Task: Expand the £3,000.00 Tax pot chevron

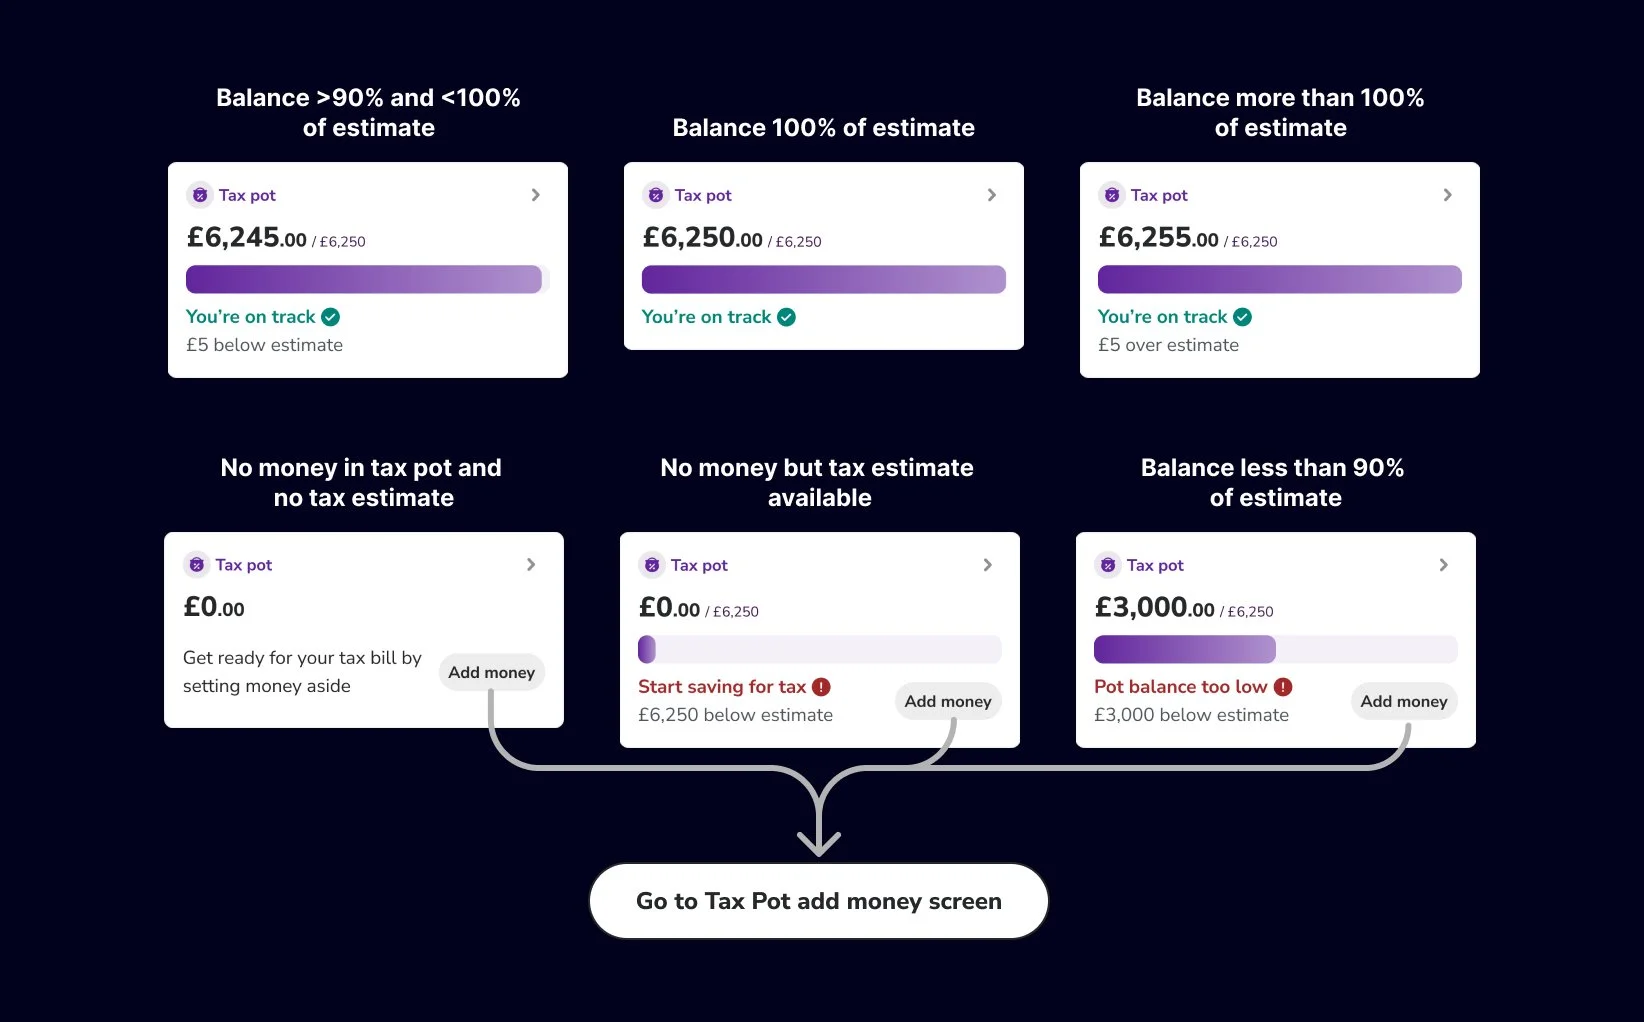Action: 1444,565
